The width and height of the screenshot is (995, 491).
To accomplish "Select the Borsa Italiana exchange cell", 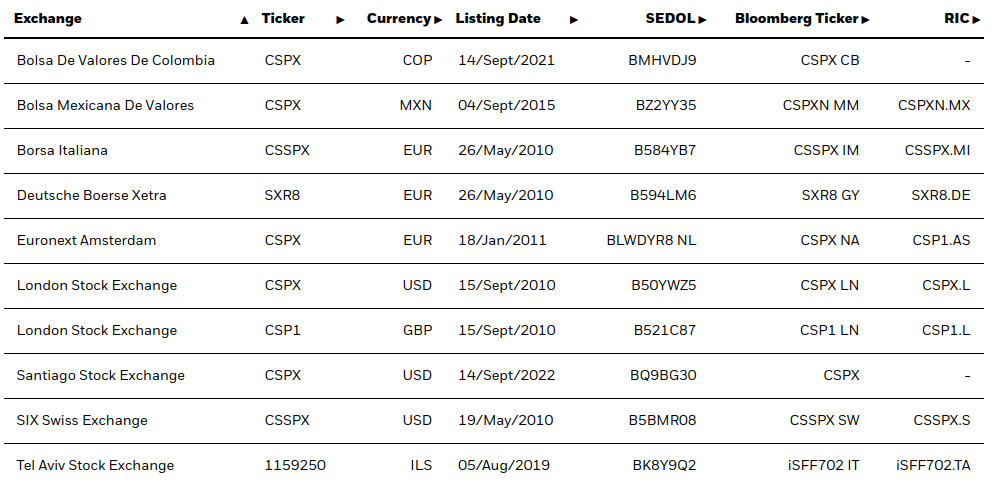I will pyautogui.click(x=62, y=150).
